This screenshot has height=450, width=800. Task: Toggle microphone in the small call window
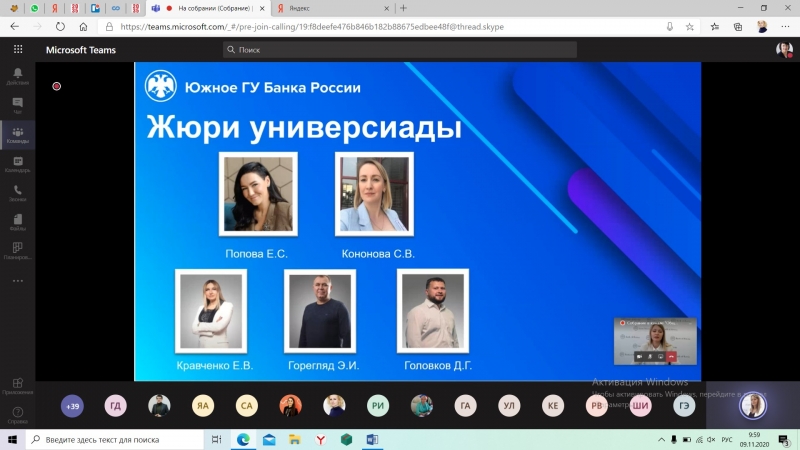pos(650,357)
